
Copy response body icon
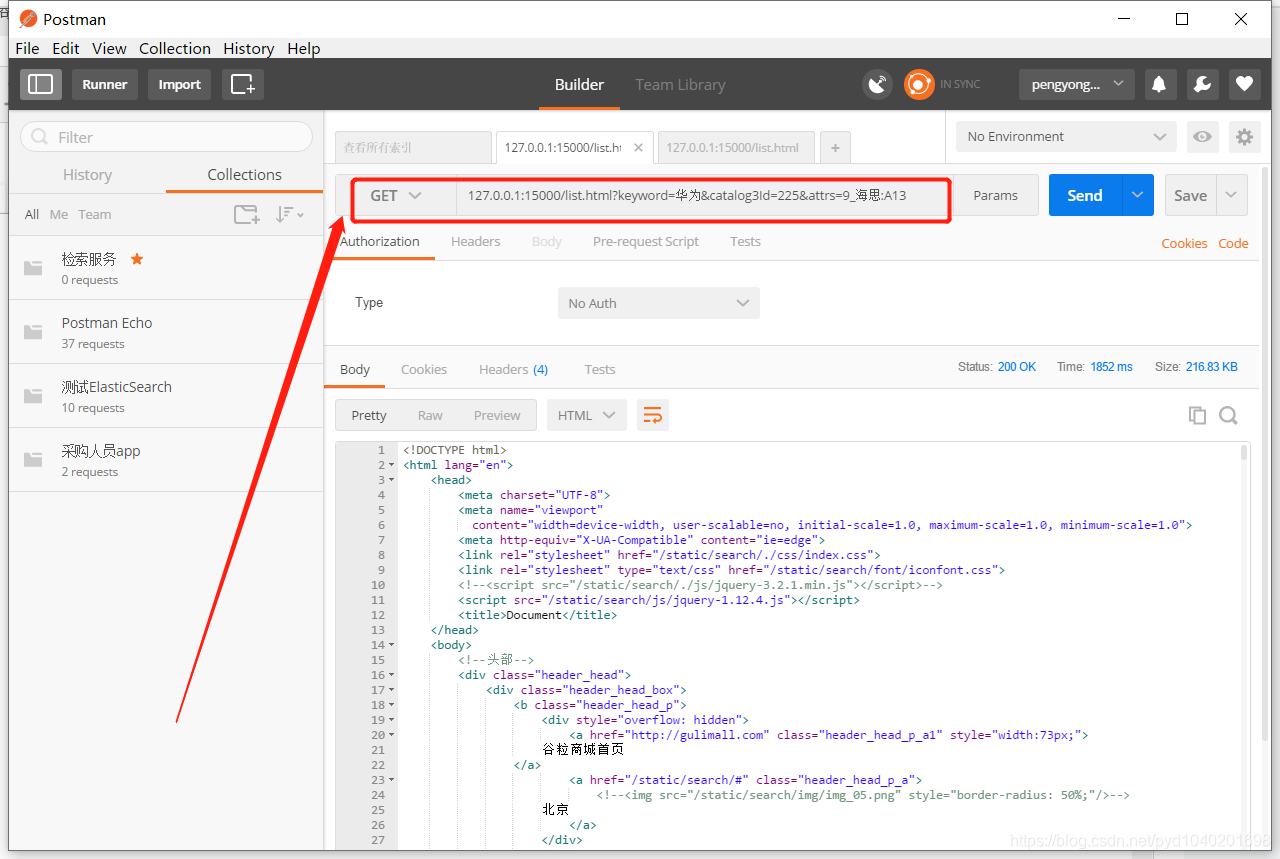(1197, 416)
